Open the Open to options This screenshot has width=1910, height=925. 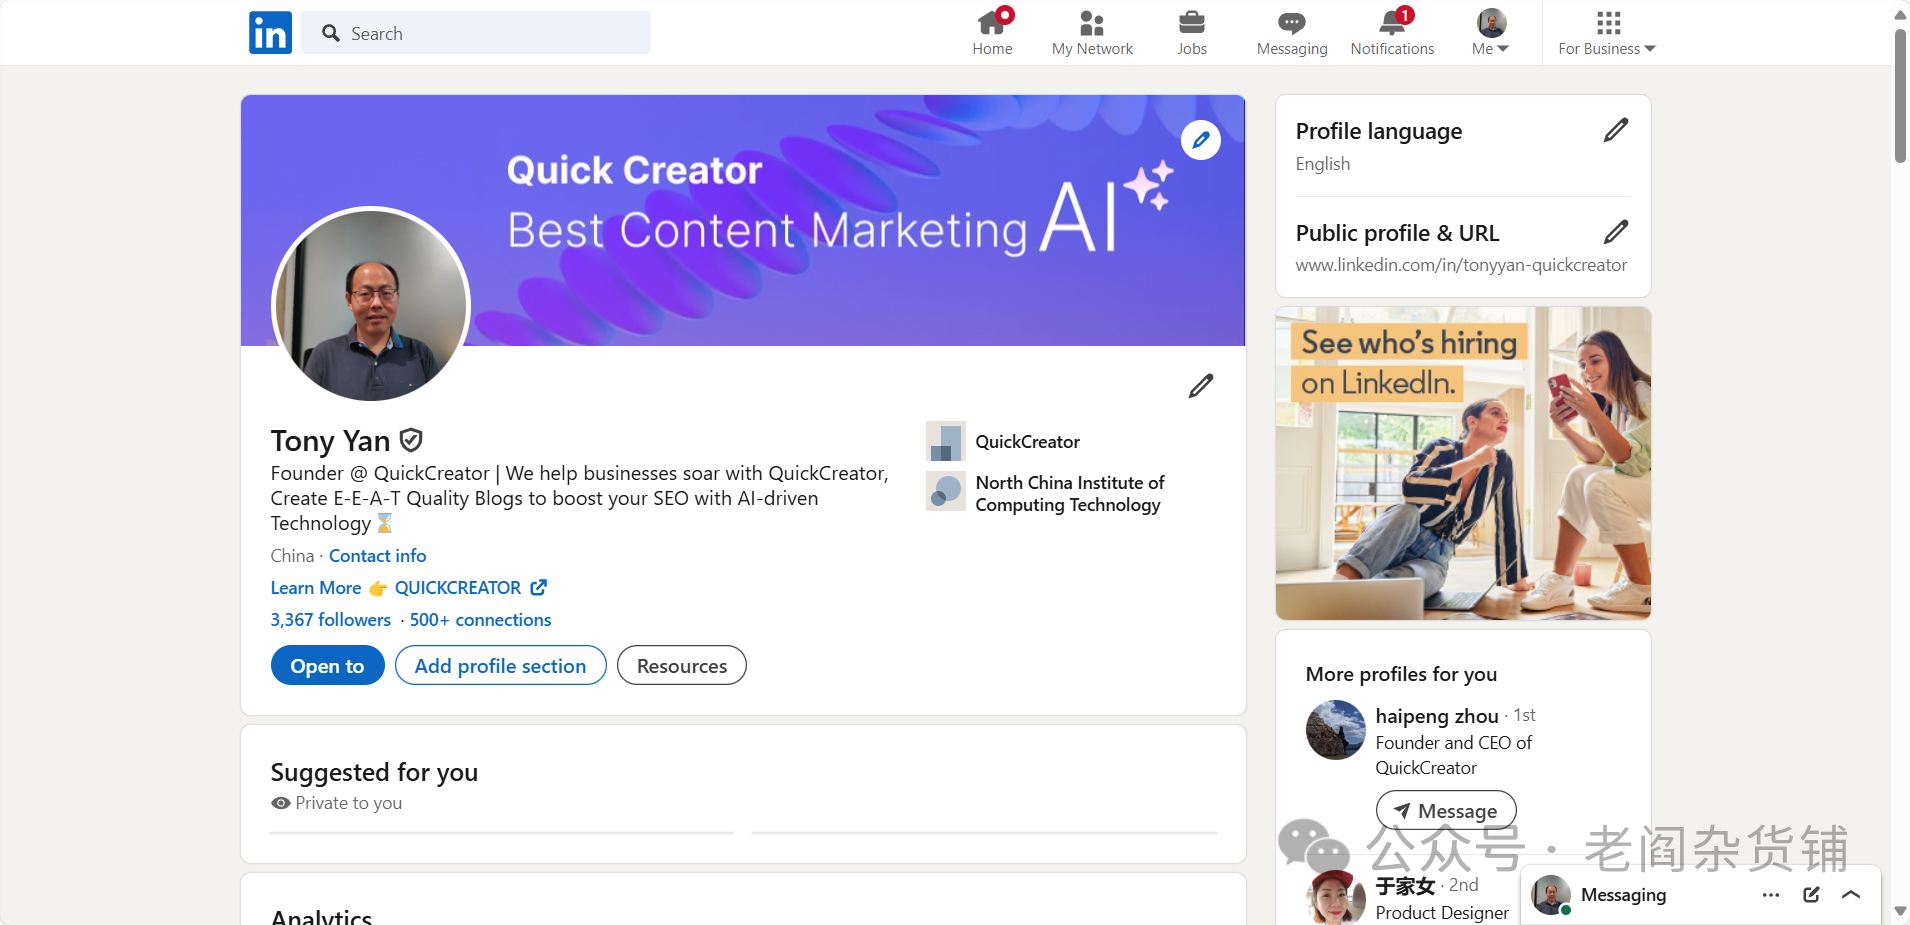(x=328, y=666)
